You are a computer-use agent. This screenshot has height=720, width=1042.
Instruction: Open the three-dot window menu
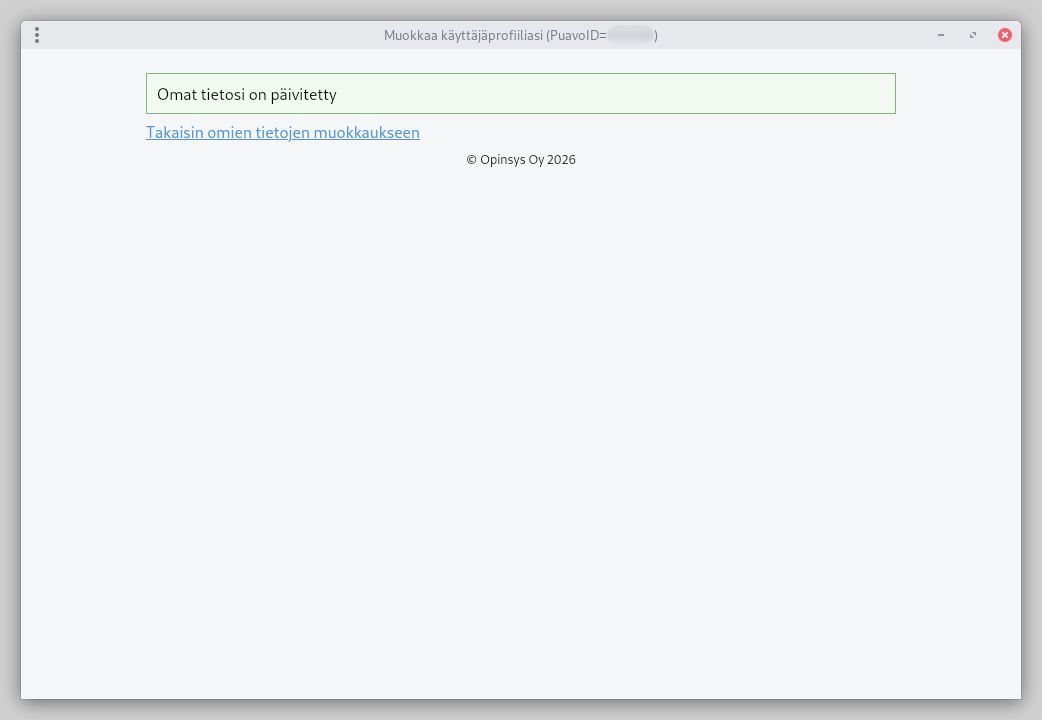tap(37, 35)
